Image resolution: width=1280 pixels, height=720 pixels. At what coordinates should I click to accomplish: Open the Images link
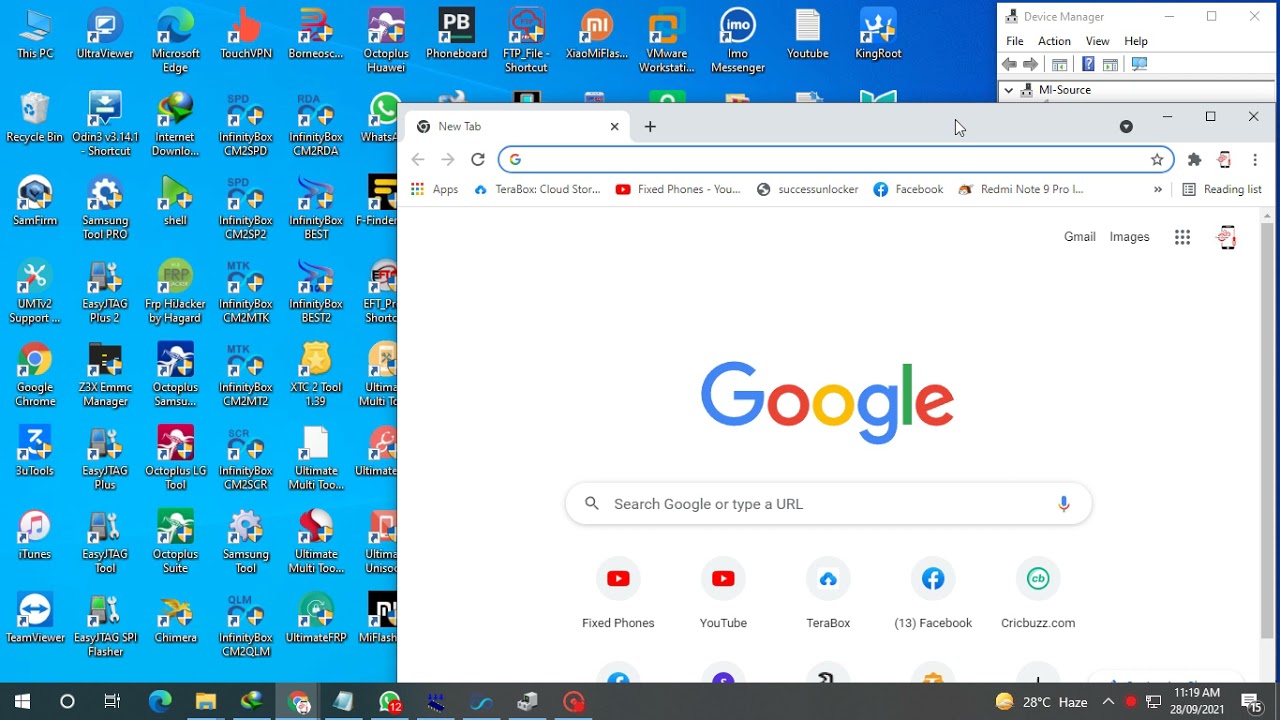point(1129,237)
